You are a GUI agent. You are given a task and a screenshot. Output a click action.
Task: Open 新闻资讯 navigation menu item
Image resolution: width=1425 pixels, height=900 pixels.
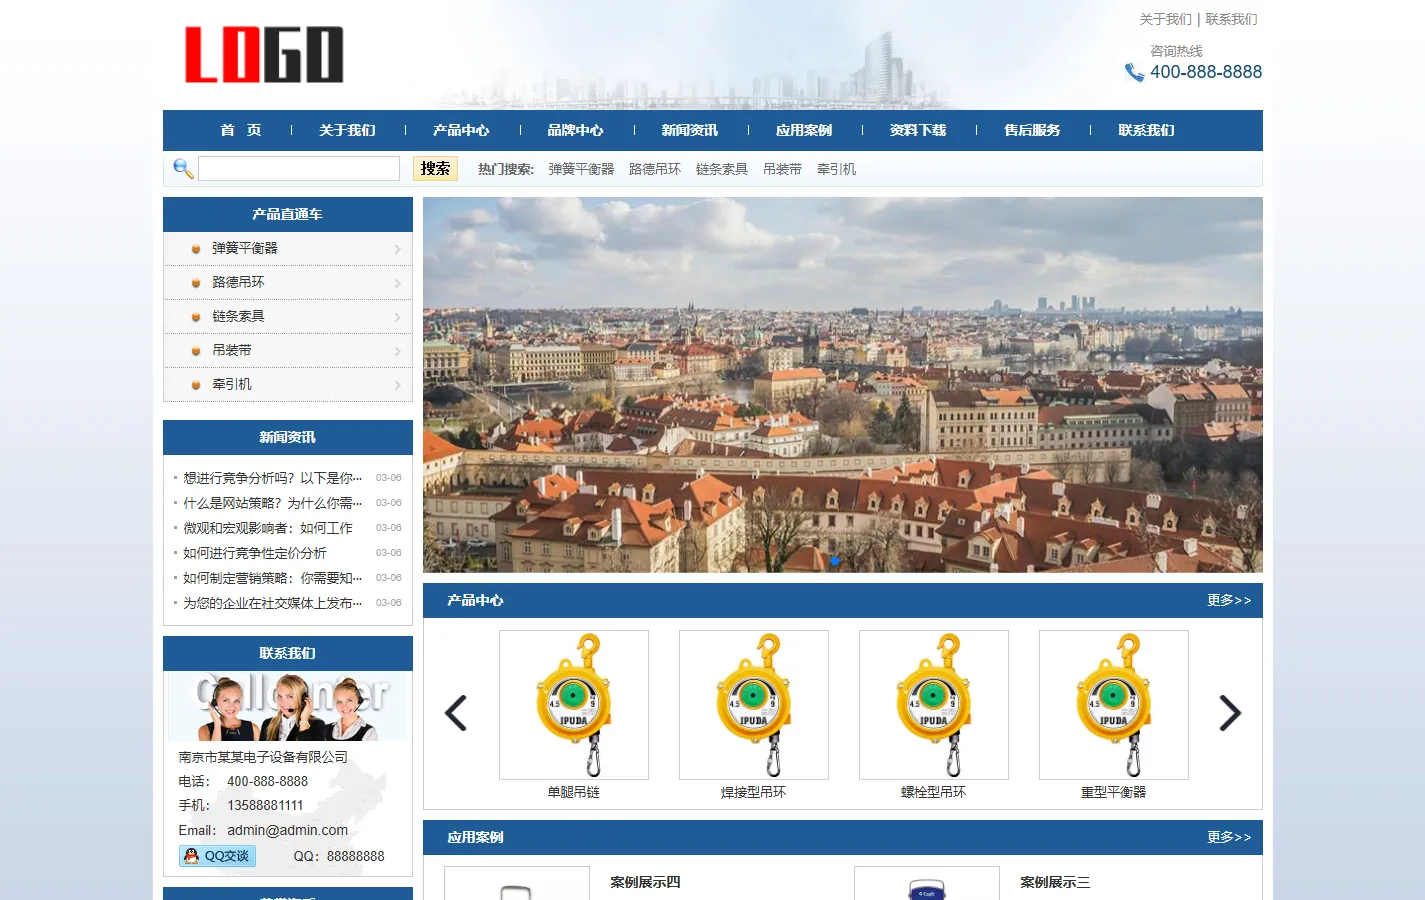[689, 130]
